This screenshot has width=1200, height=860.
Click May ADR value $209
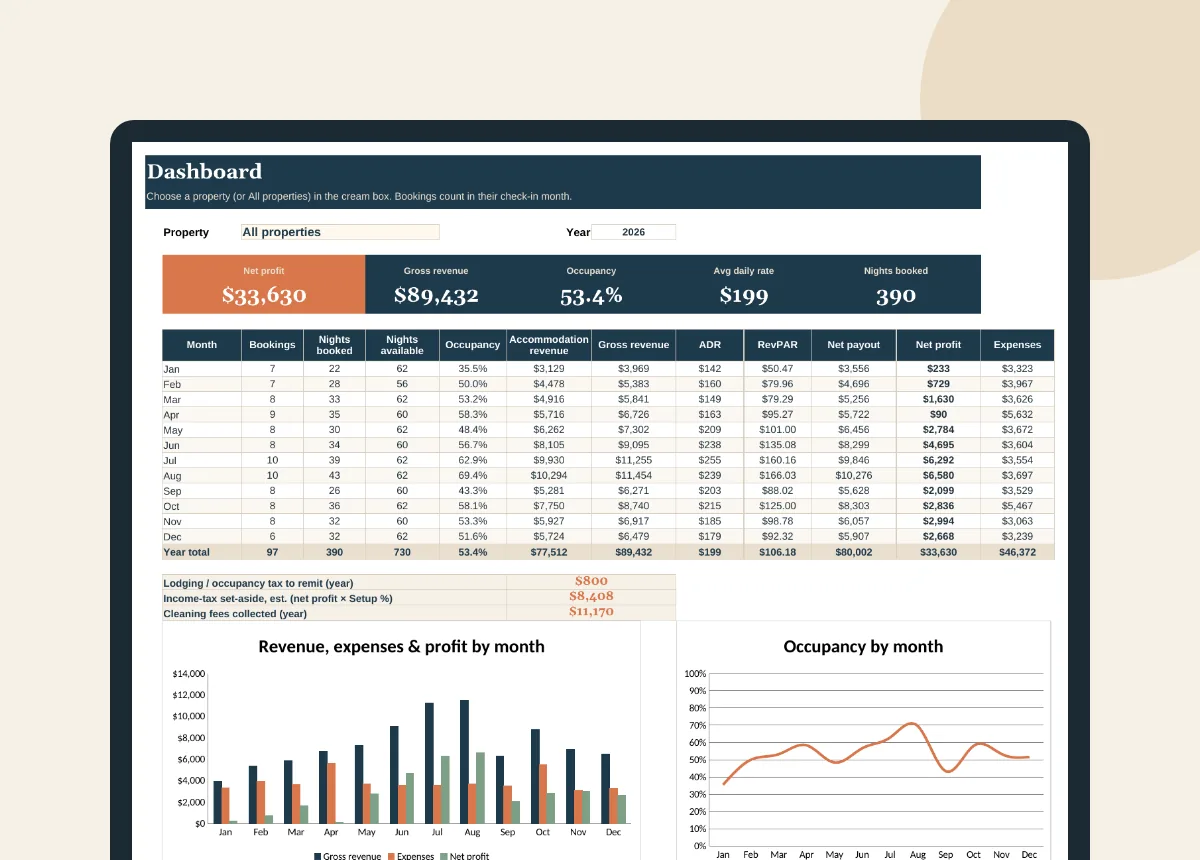(x=710, y=430)
